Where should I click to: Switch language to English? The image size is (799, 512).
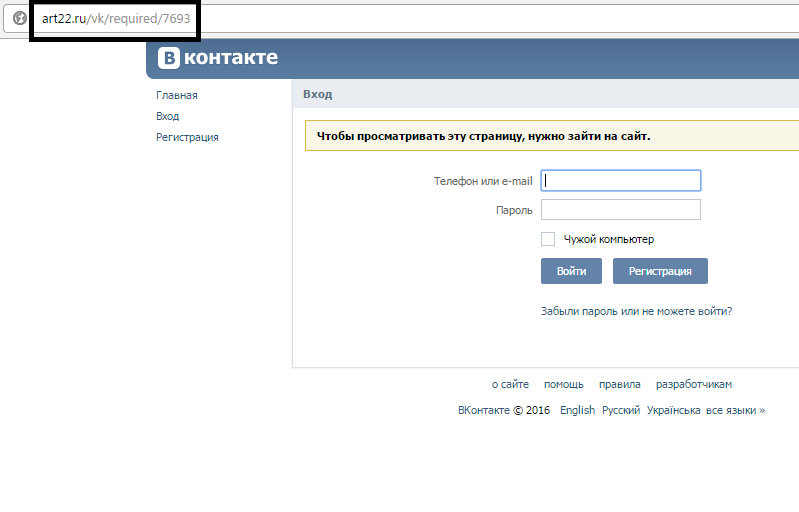click(577, 410)
